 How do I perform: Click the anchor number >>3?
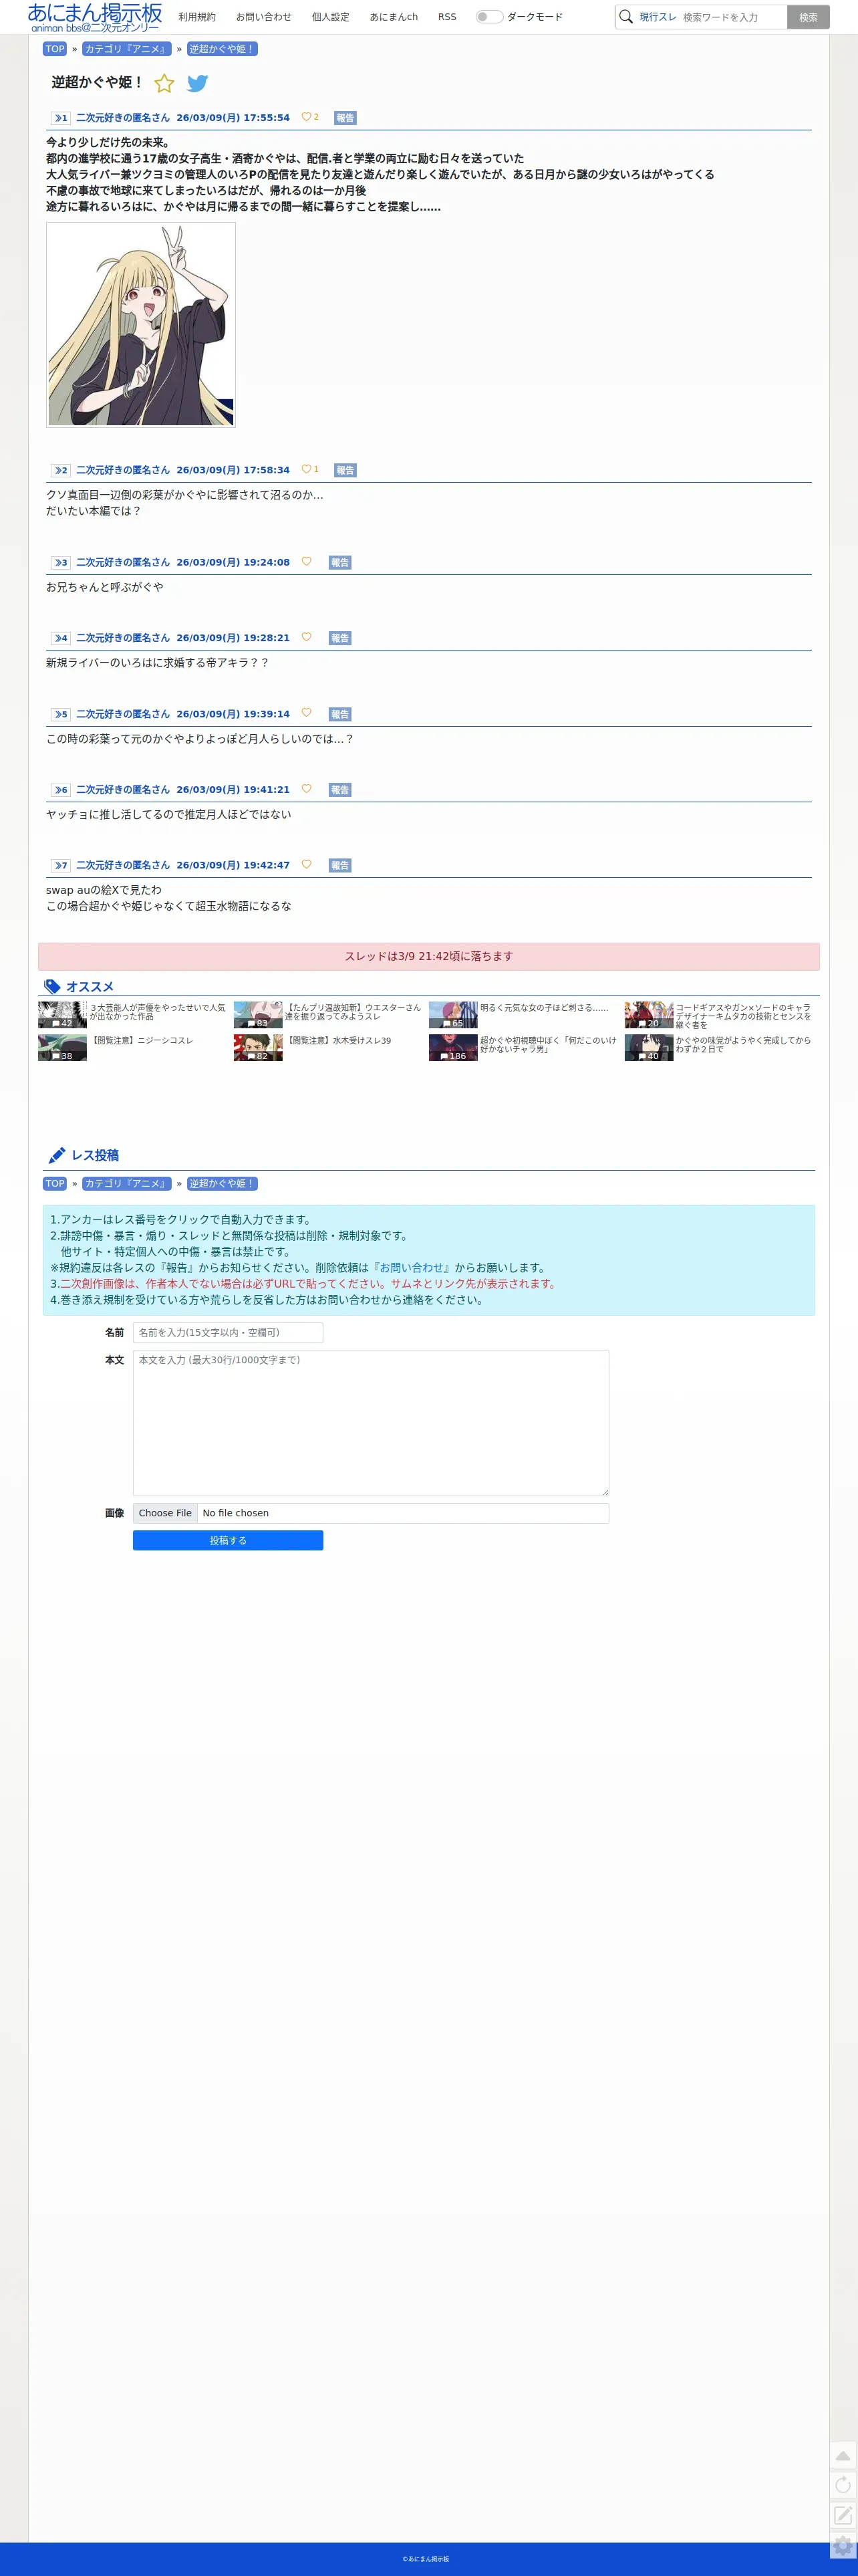61,563
